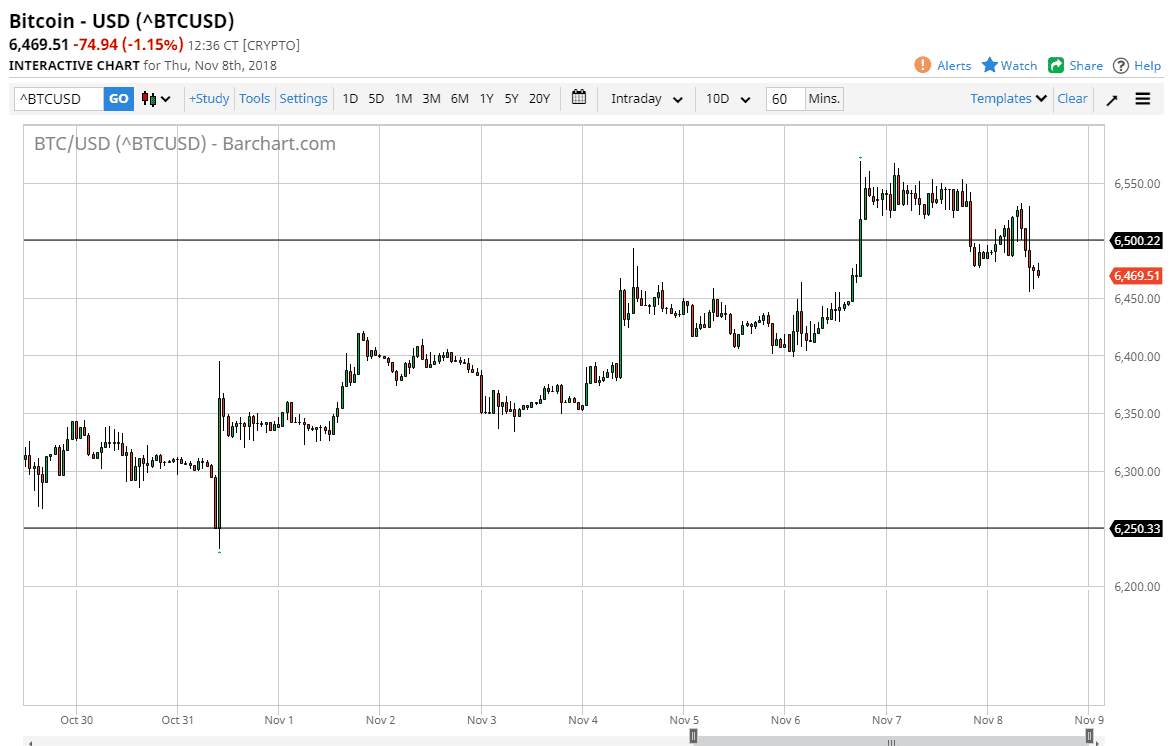Open the Tools menu
Image resolution: width=1170 pixels, height=746 pixels.
254,98
